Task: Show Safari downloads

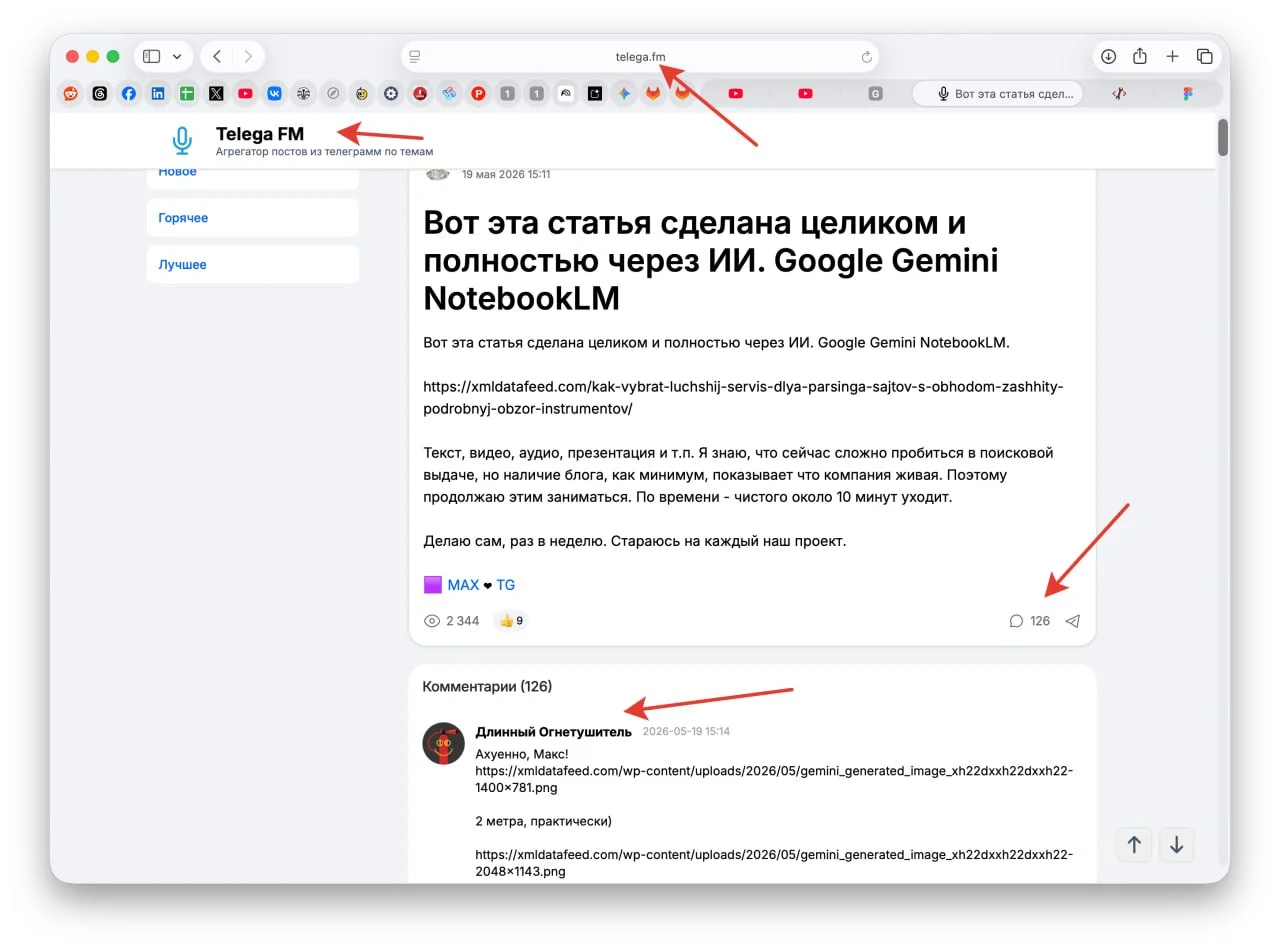Action: click(x=1108, y=56)
